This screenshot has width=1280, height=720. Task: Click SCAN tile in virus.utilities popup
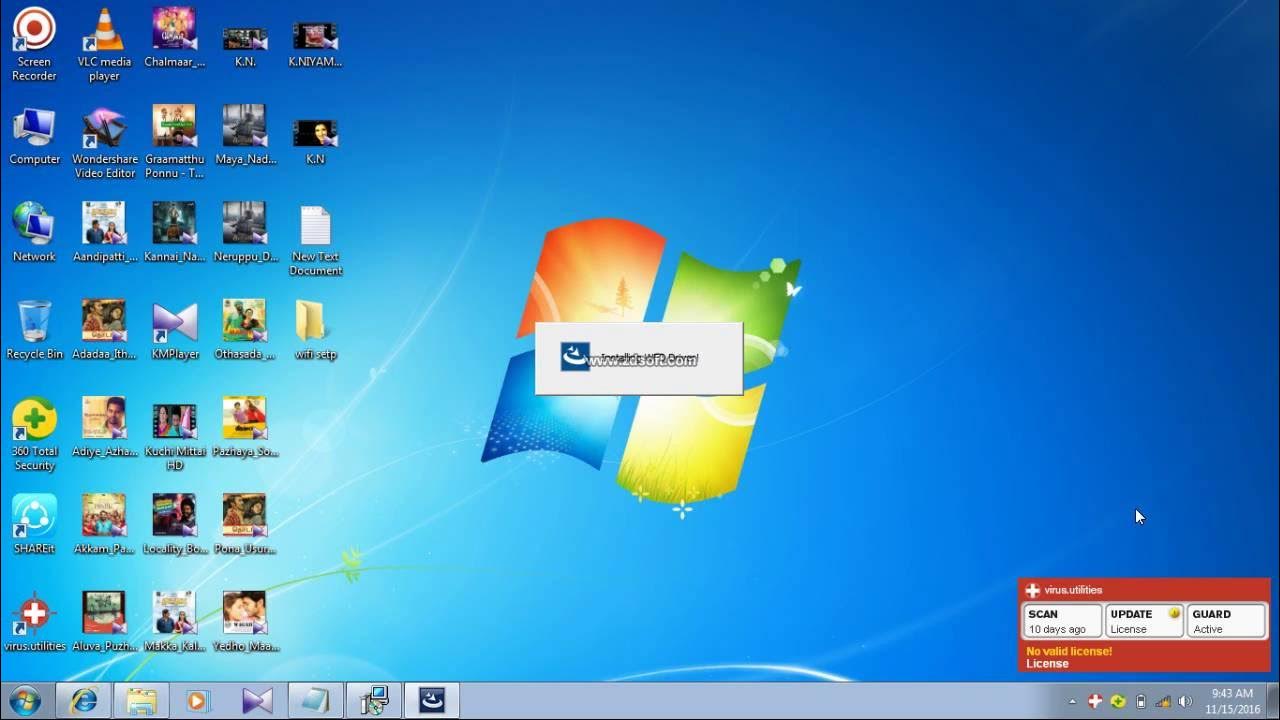[1062, 621]
